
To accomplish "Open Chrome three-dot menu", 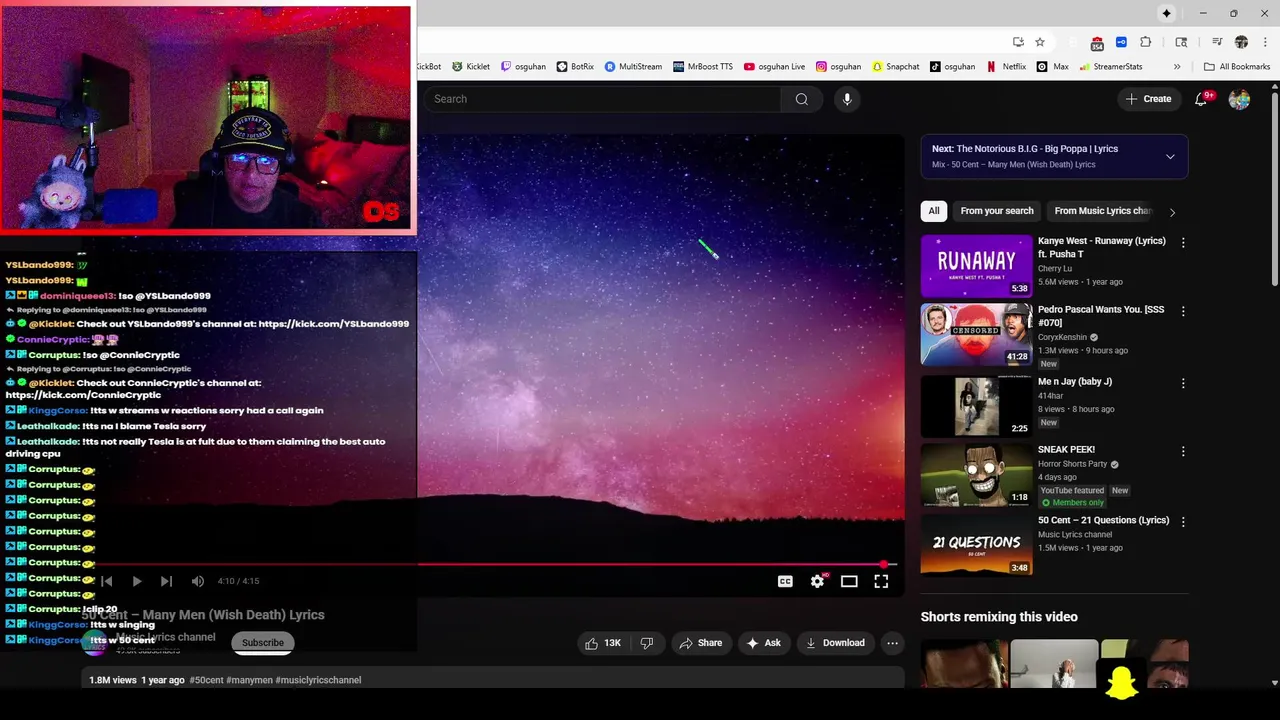I will 1264,42.
